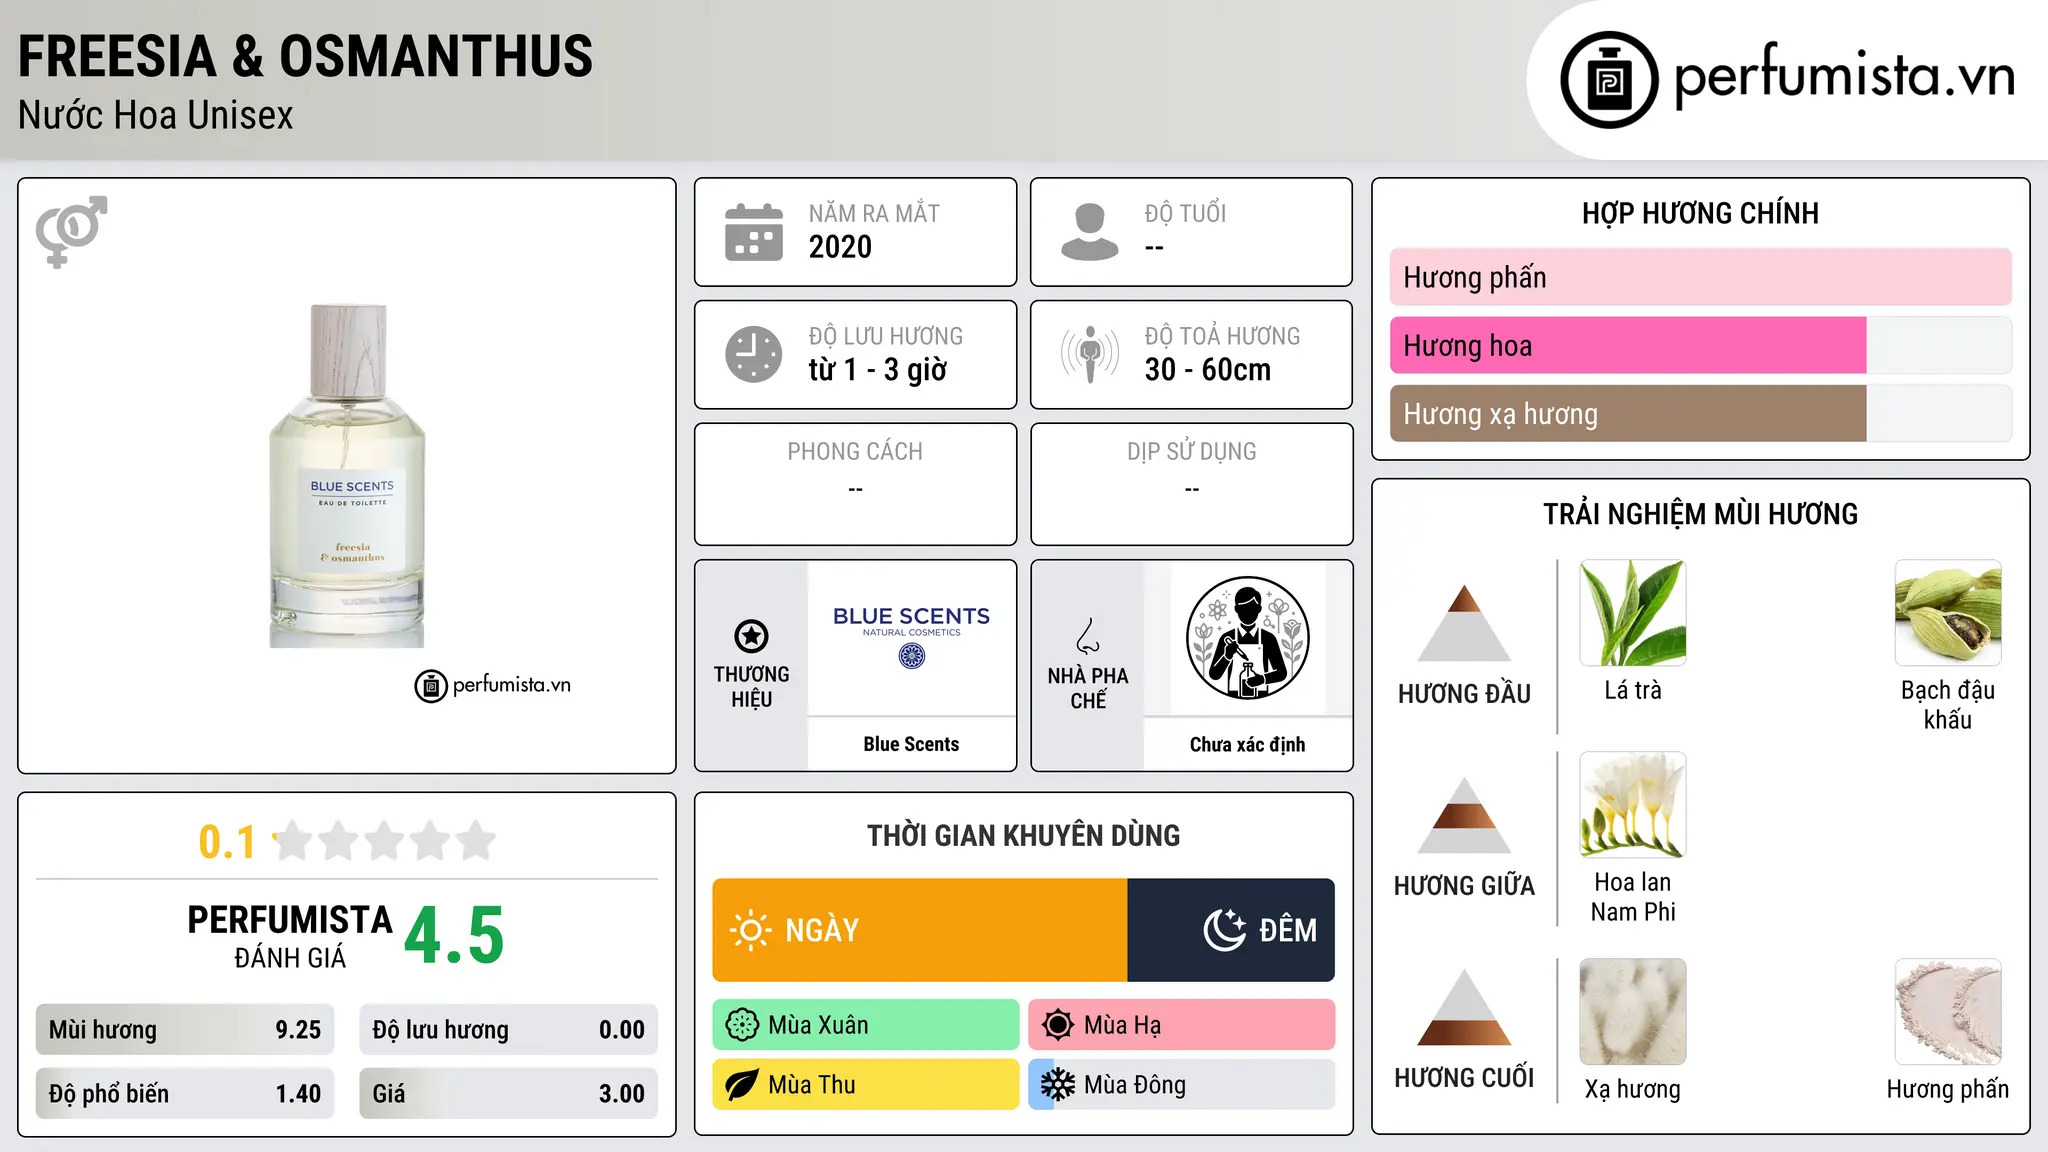Click the Trải nghiệm mùi hương heading
The height and width of the screenshot is (1152, 2048).
pos(1700,514)
